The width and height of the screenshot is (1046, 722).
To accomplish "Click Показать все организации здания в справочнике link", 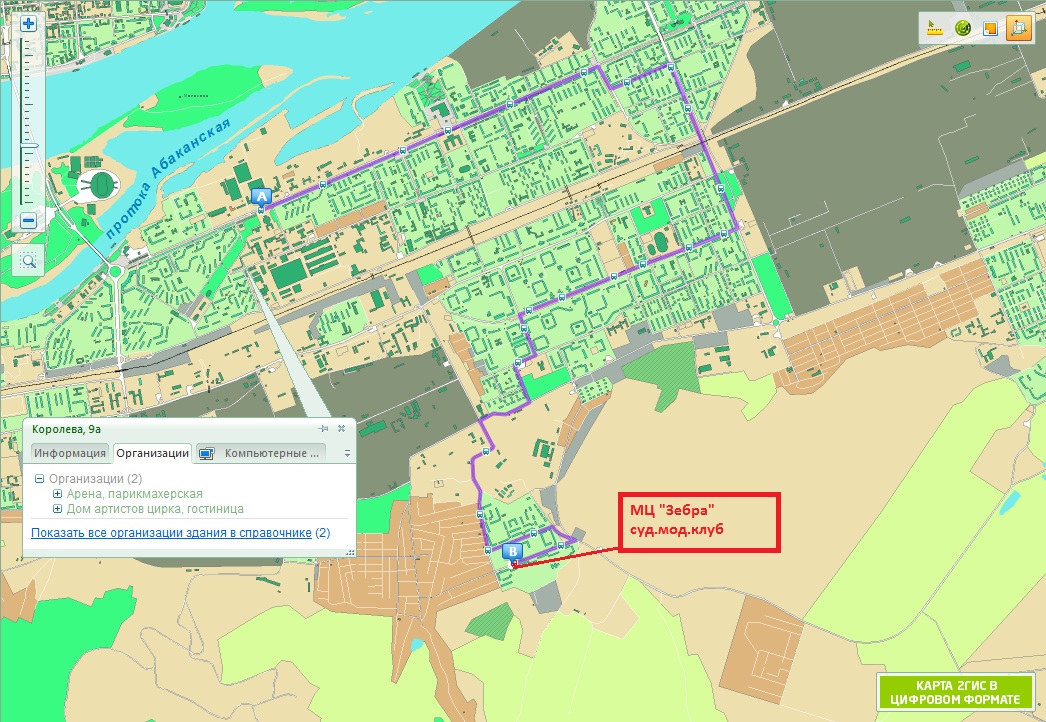I will (171, 532).
